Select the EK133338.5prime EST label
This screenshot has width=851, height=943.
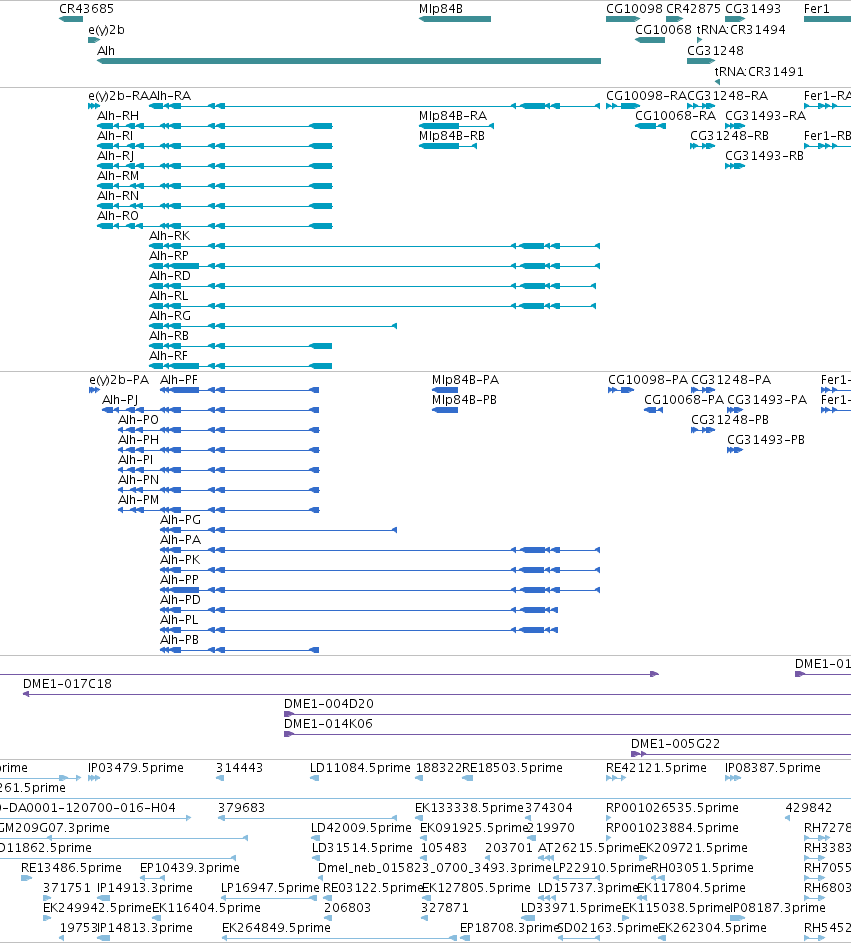(470, 808)
